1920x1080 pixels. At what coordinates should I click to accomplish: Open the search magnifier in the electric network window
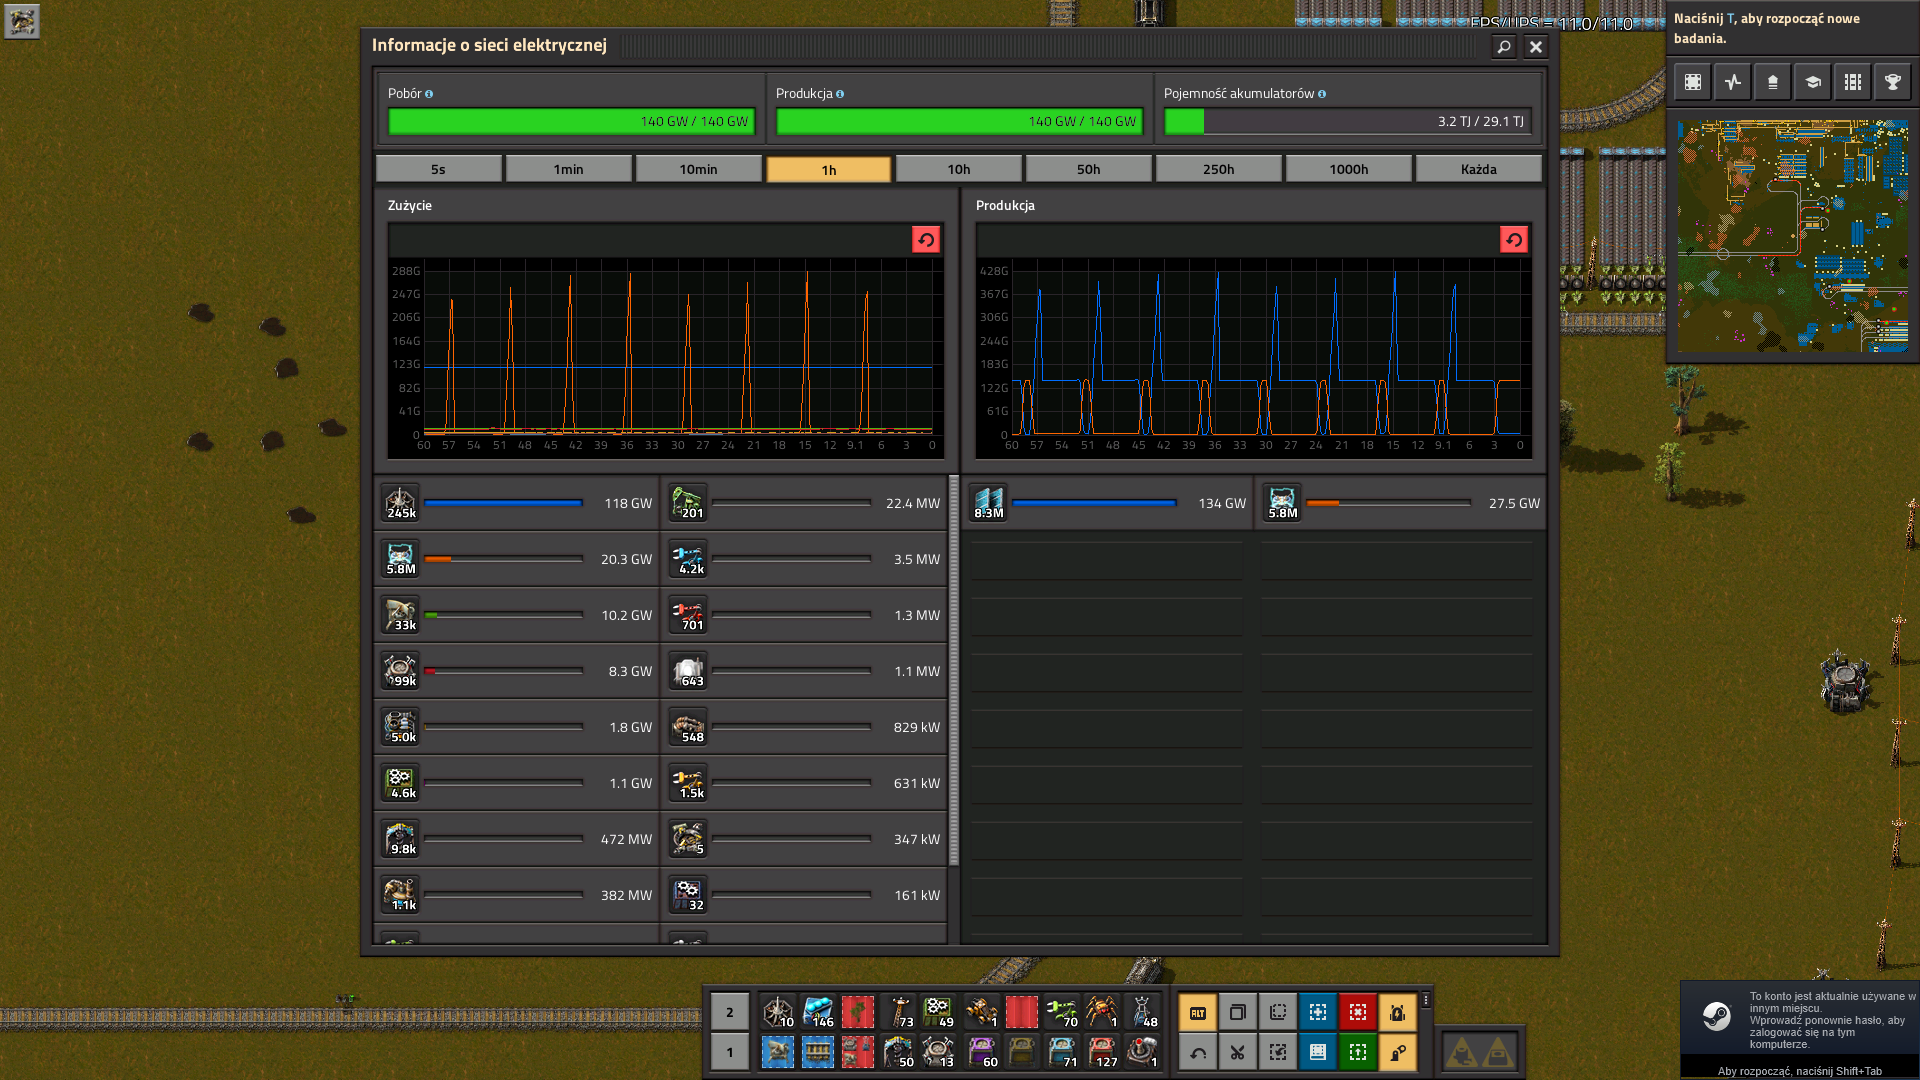pyautogui.click(x=1503, y=46)
